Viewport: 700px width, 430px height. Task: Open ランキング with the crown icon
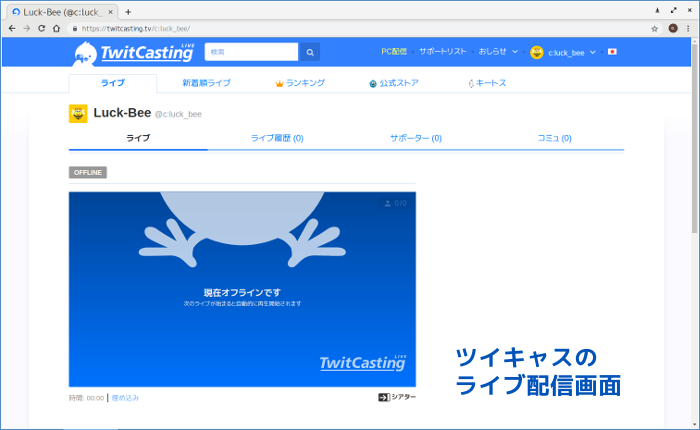pos(300,83)
